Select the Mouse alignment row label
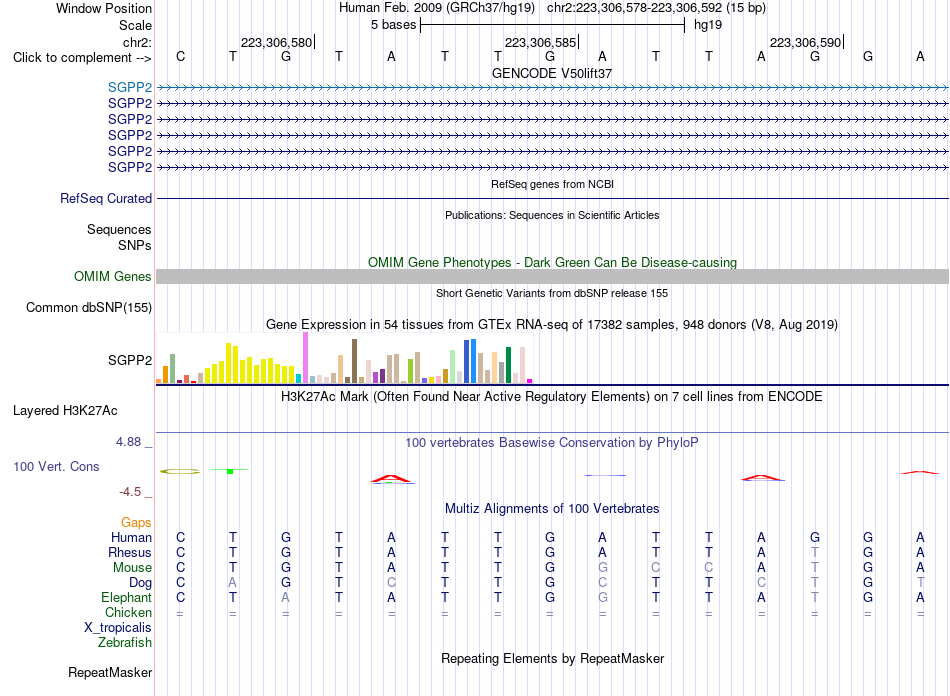Screen dimensions: 950x696 pos(132,568)
